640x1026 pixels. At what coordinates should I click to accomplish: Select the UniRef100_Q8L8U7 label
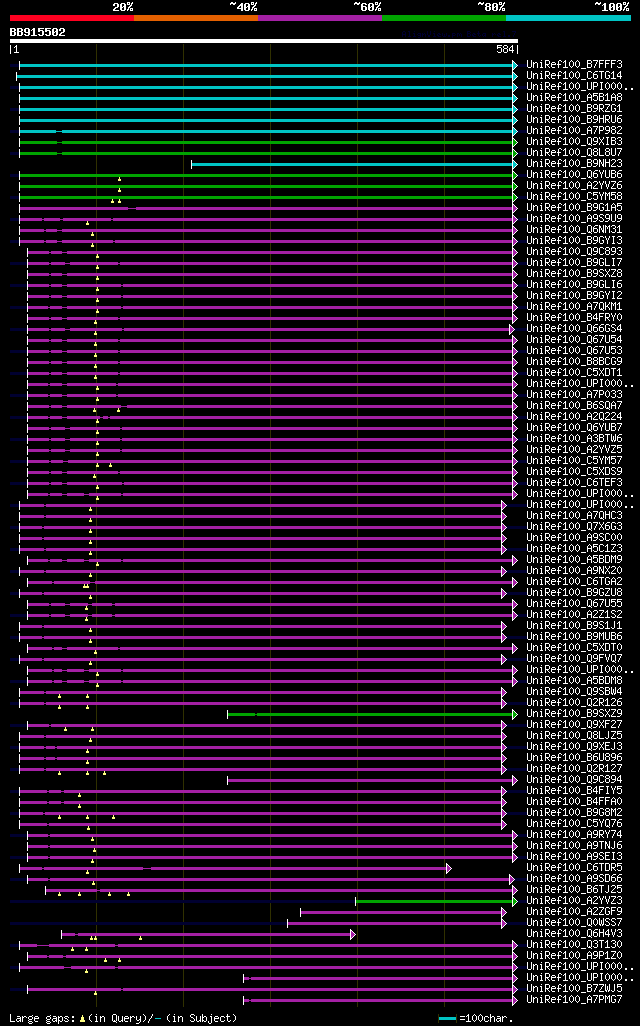(x=574, y=152)
